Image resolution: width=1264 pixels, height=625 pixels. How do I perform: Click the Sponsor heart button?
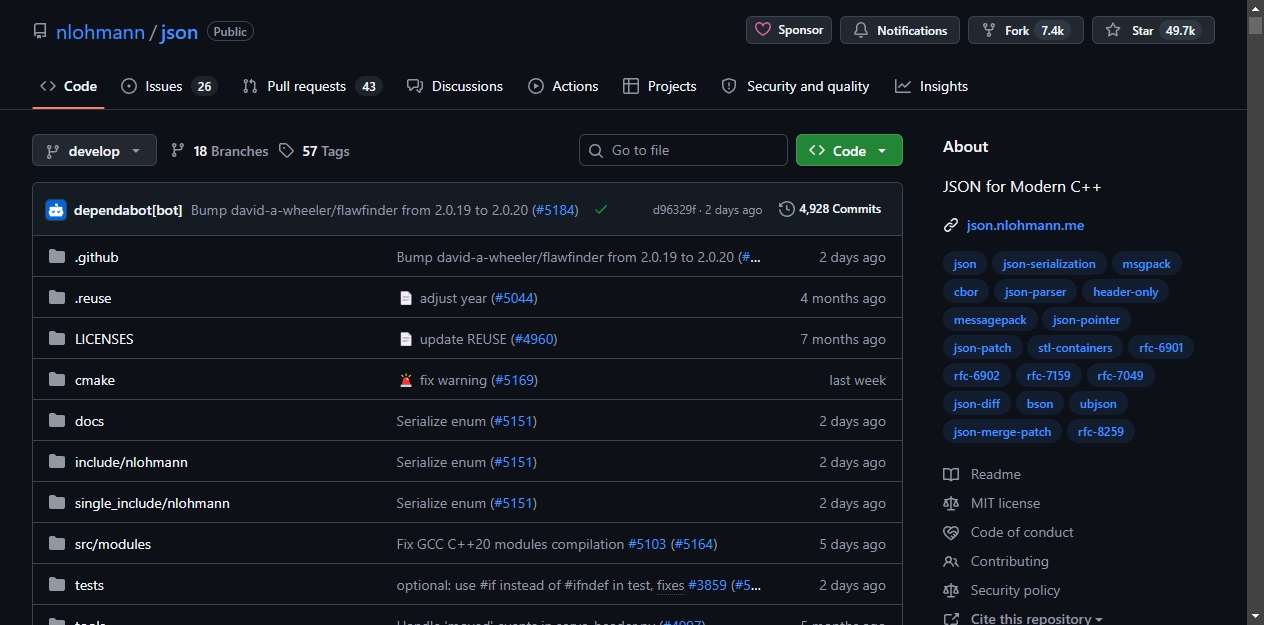[789, 30]
